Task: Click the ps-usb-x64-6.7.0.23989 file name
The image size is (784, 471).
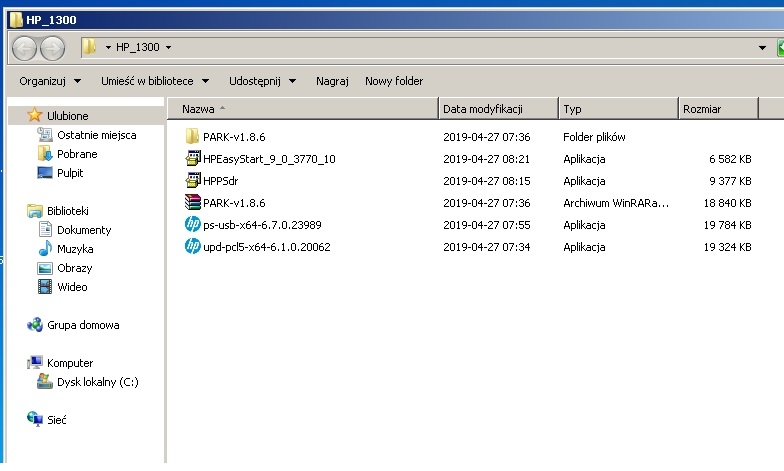Action: [x=262, y=225]
